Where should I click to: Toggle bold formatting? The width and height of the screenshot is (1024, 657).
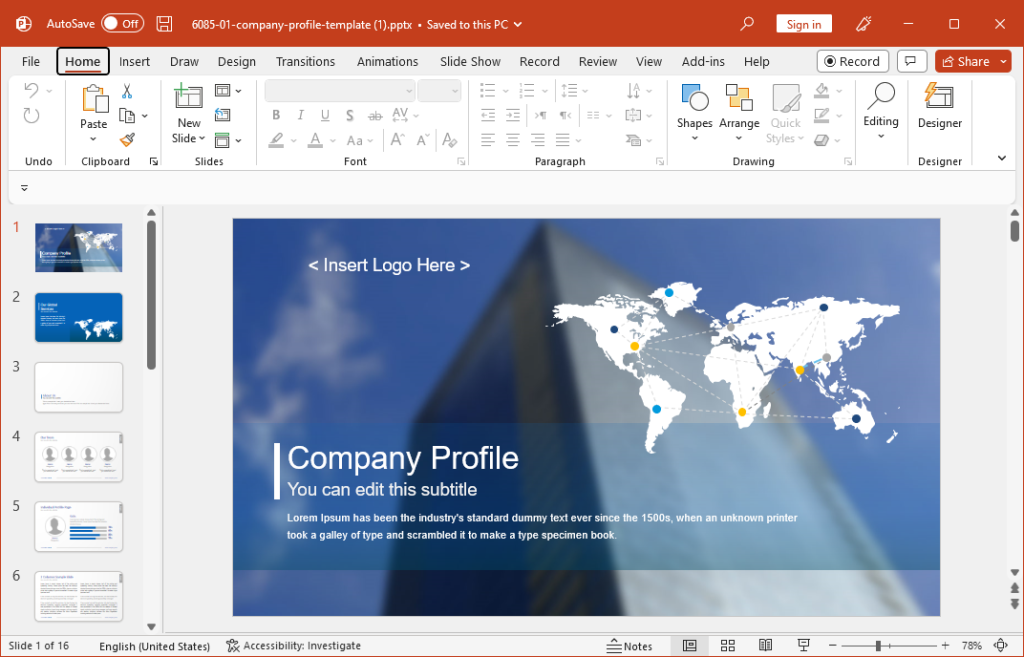(x=276, y=115)
